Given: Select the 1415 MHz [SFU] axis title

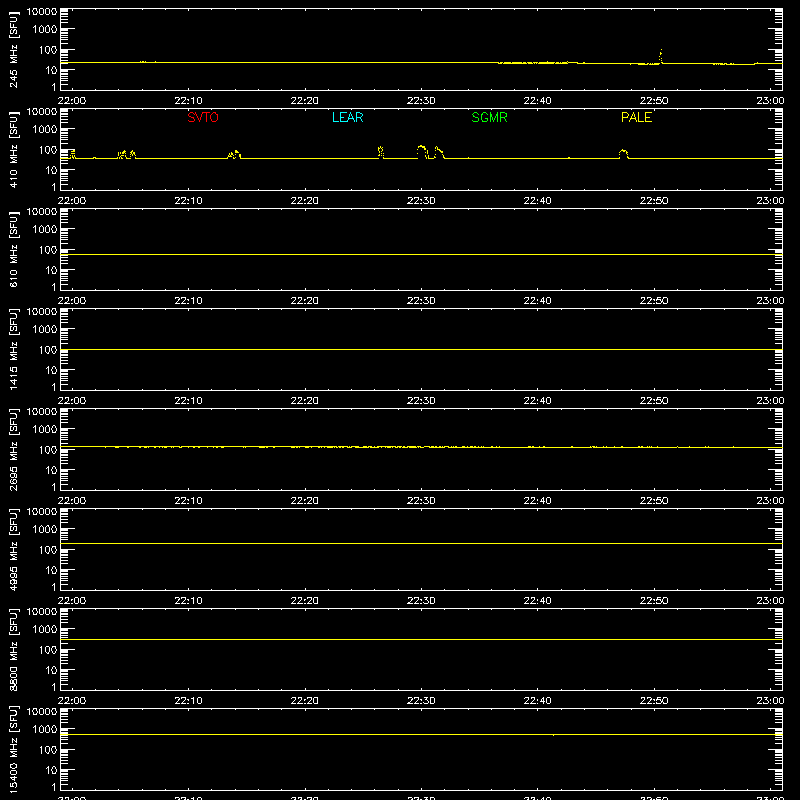Looking at the screenshot, I should (13, 349).
